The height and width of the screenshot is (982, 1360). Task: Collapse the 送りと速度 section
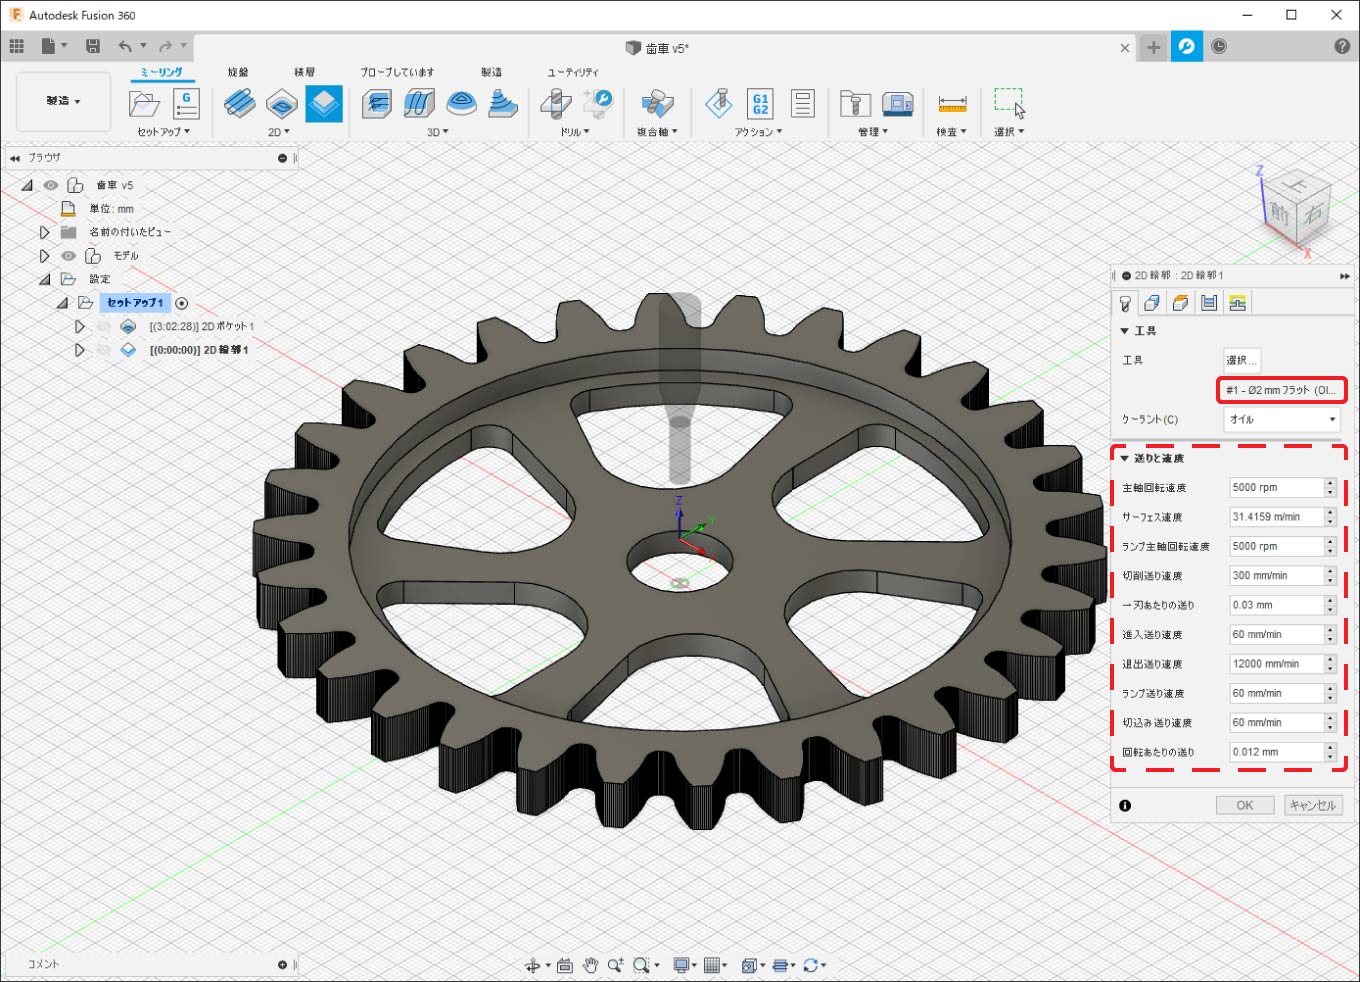(x=1125, y=458)
